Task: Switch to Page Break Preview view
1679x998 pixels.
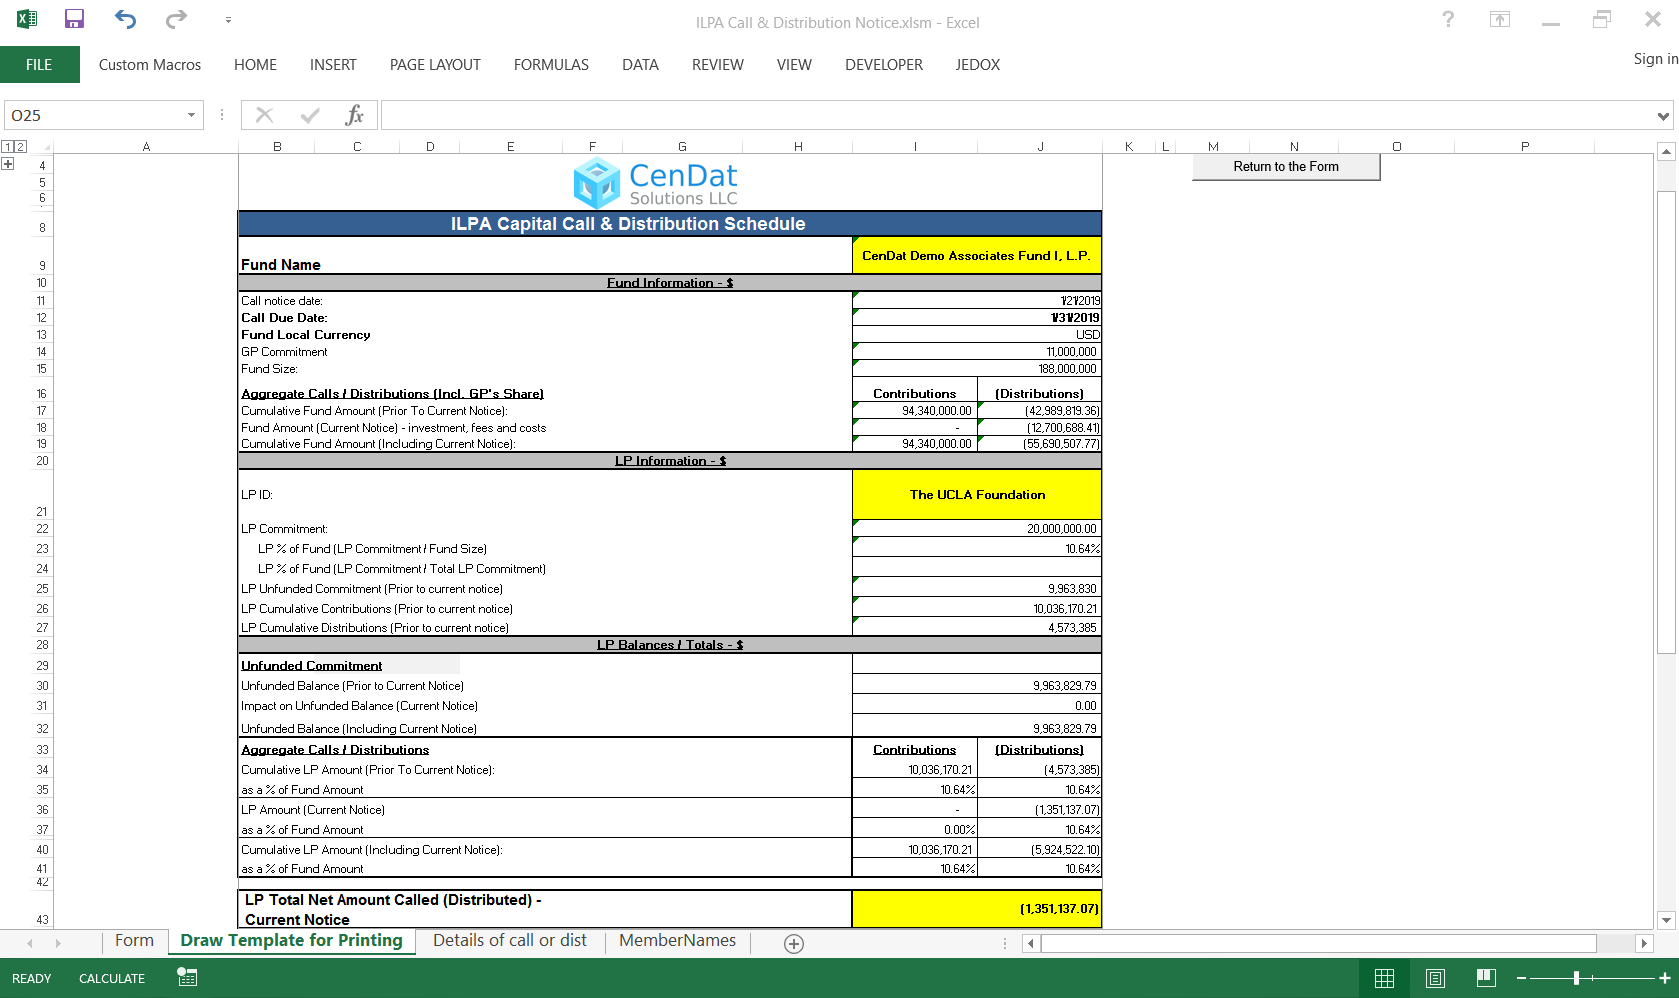Action: coord(1486,978)
